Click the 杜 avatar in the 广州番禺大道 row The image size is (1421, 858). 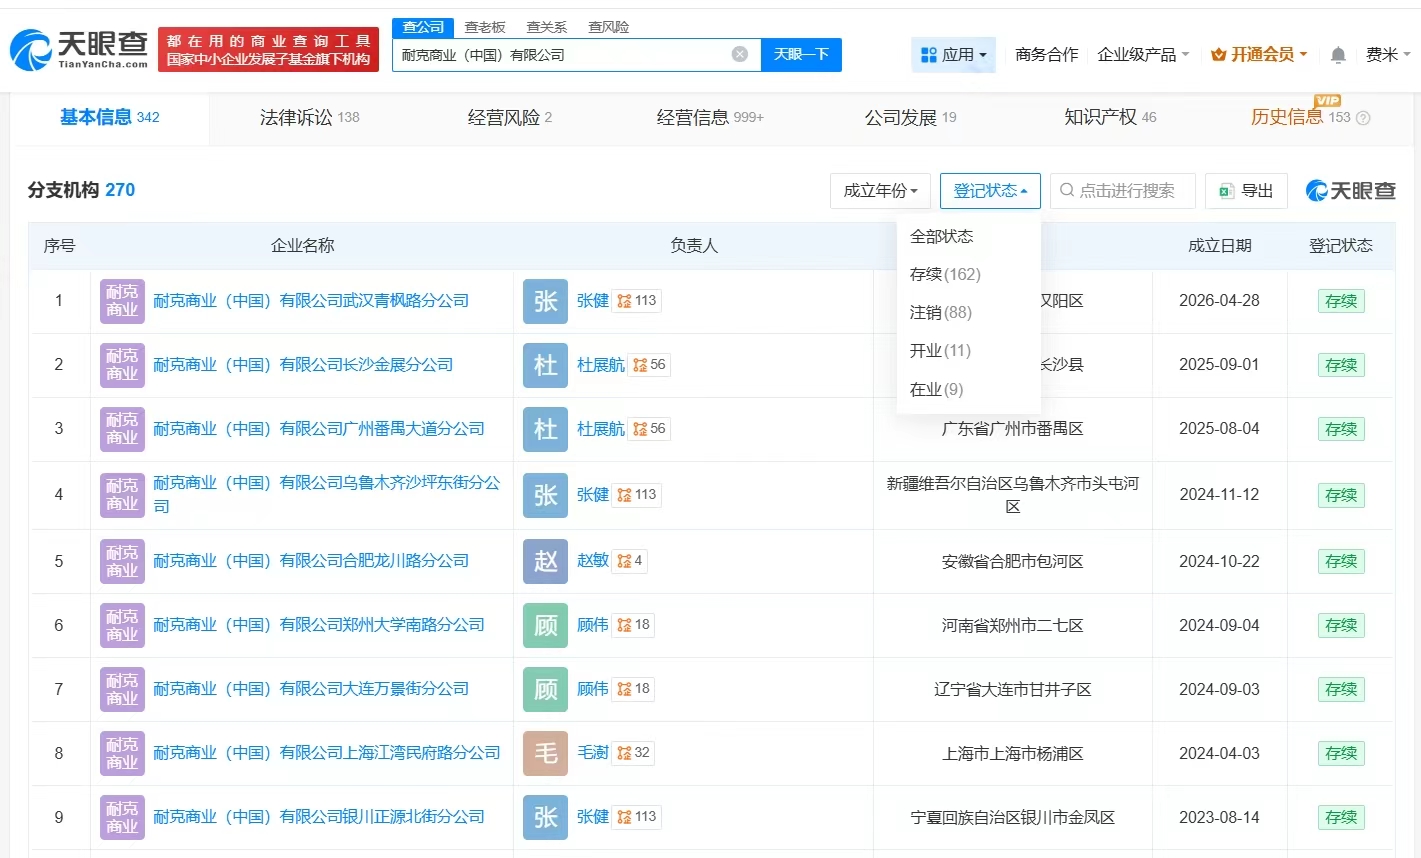pos(545,429)
